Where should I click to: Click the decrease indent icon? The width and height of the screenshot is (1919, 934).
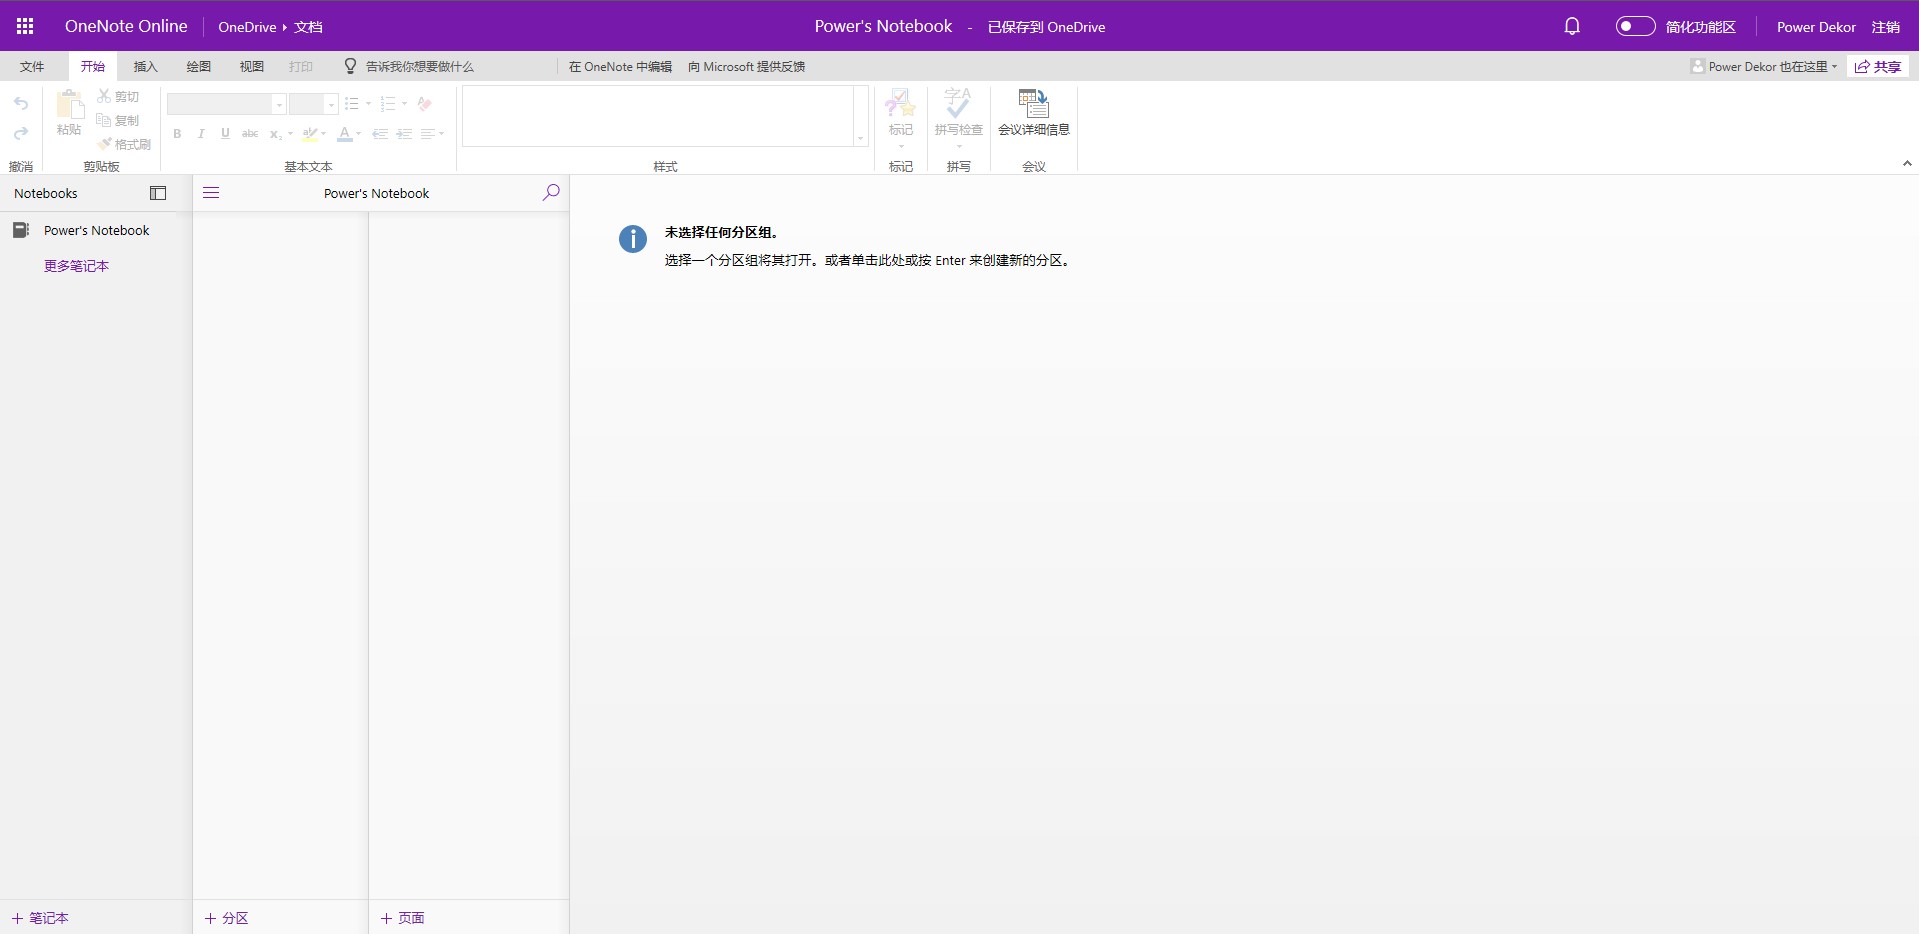tap(380, 134)
